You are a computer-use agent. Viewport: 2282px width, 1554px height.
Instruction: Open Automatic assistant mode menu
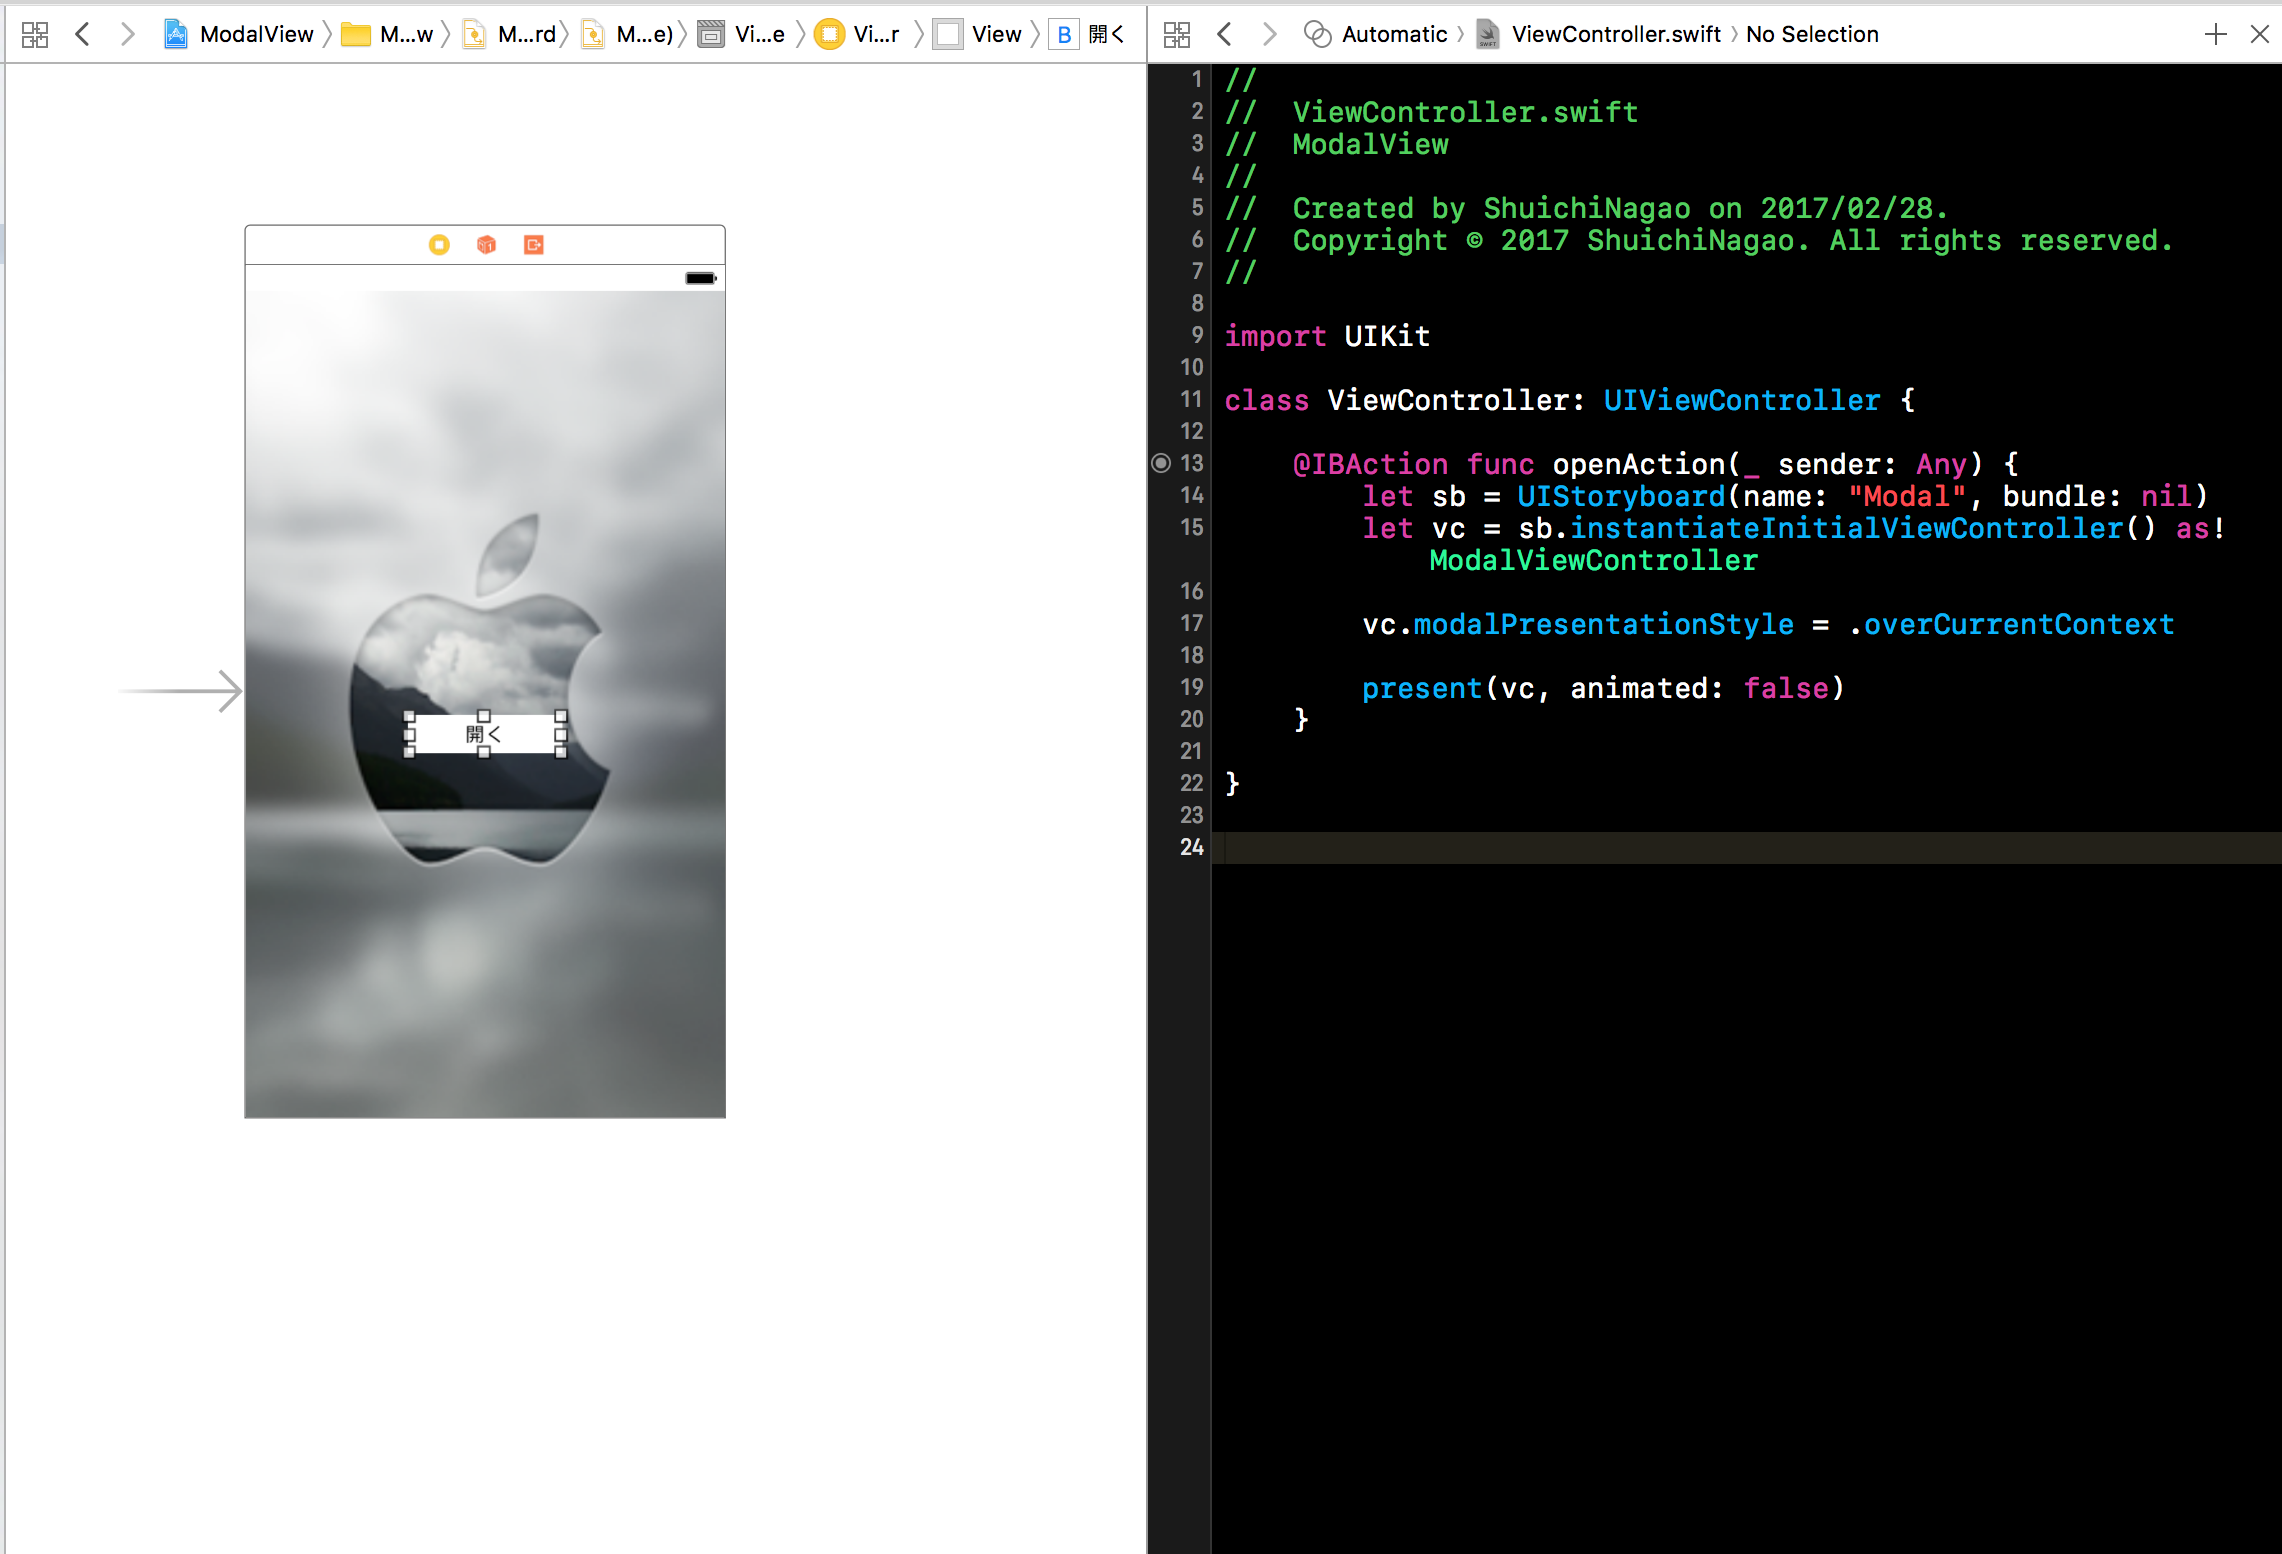click(1376, 35)
